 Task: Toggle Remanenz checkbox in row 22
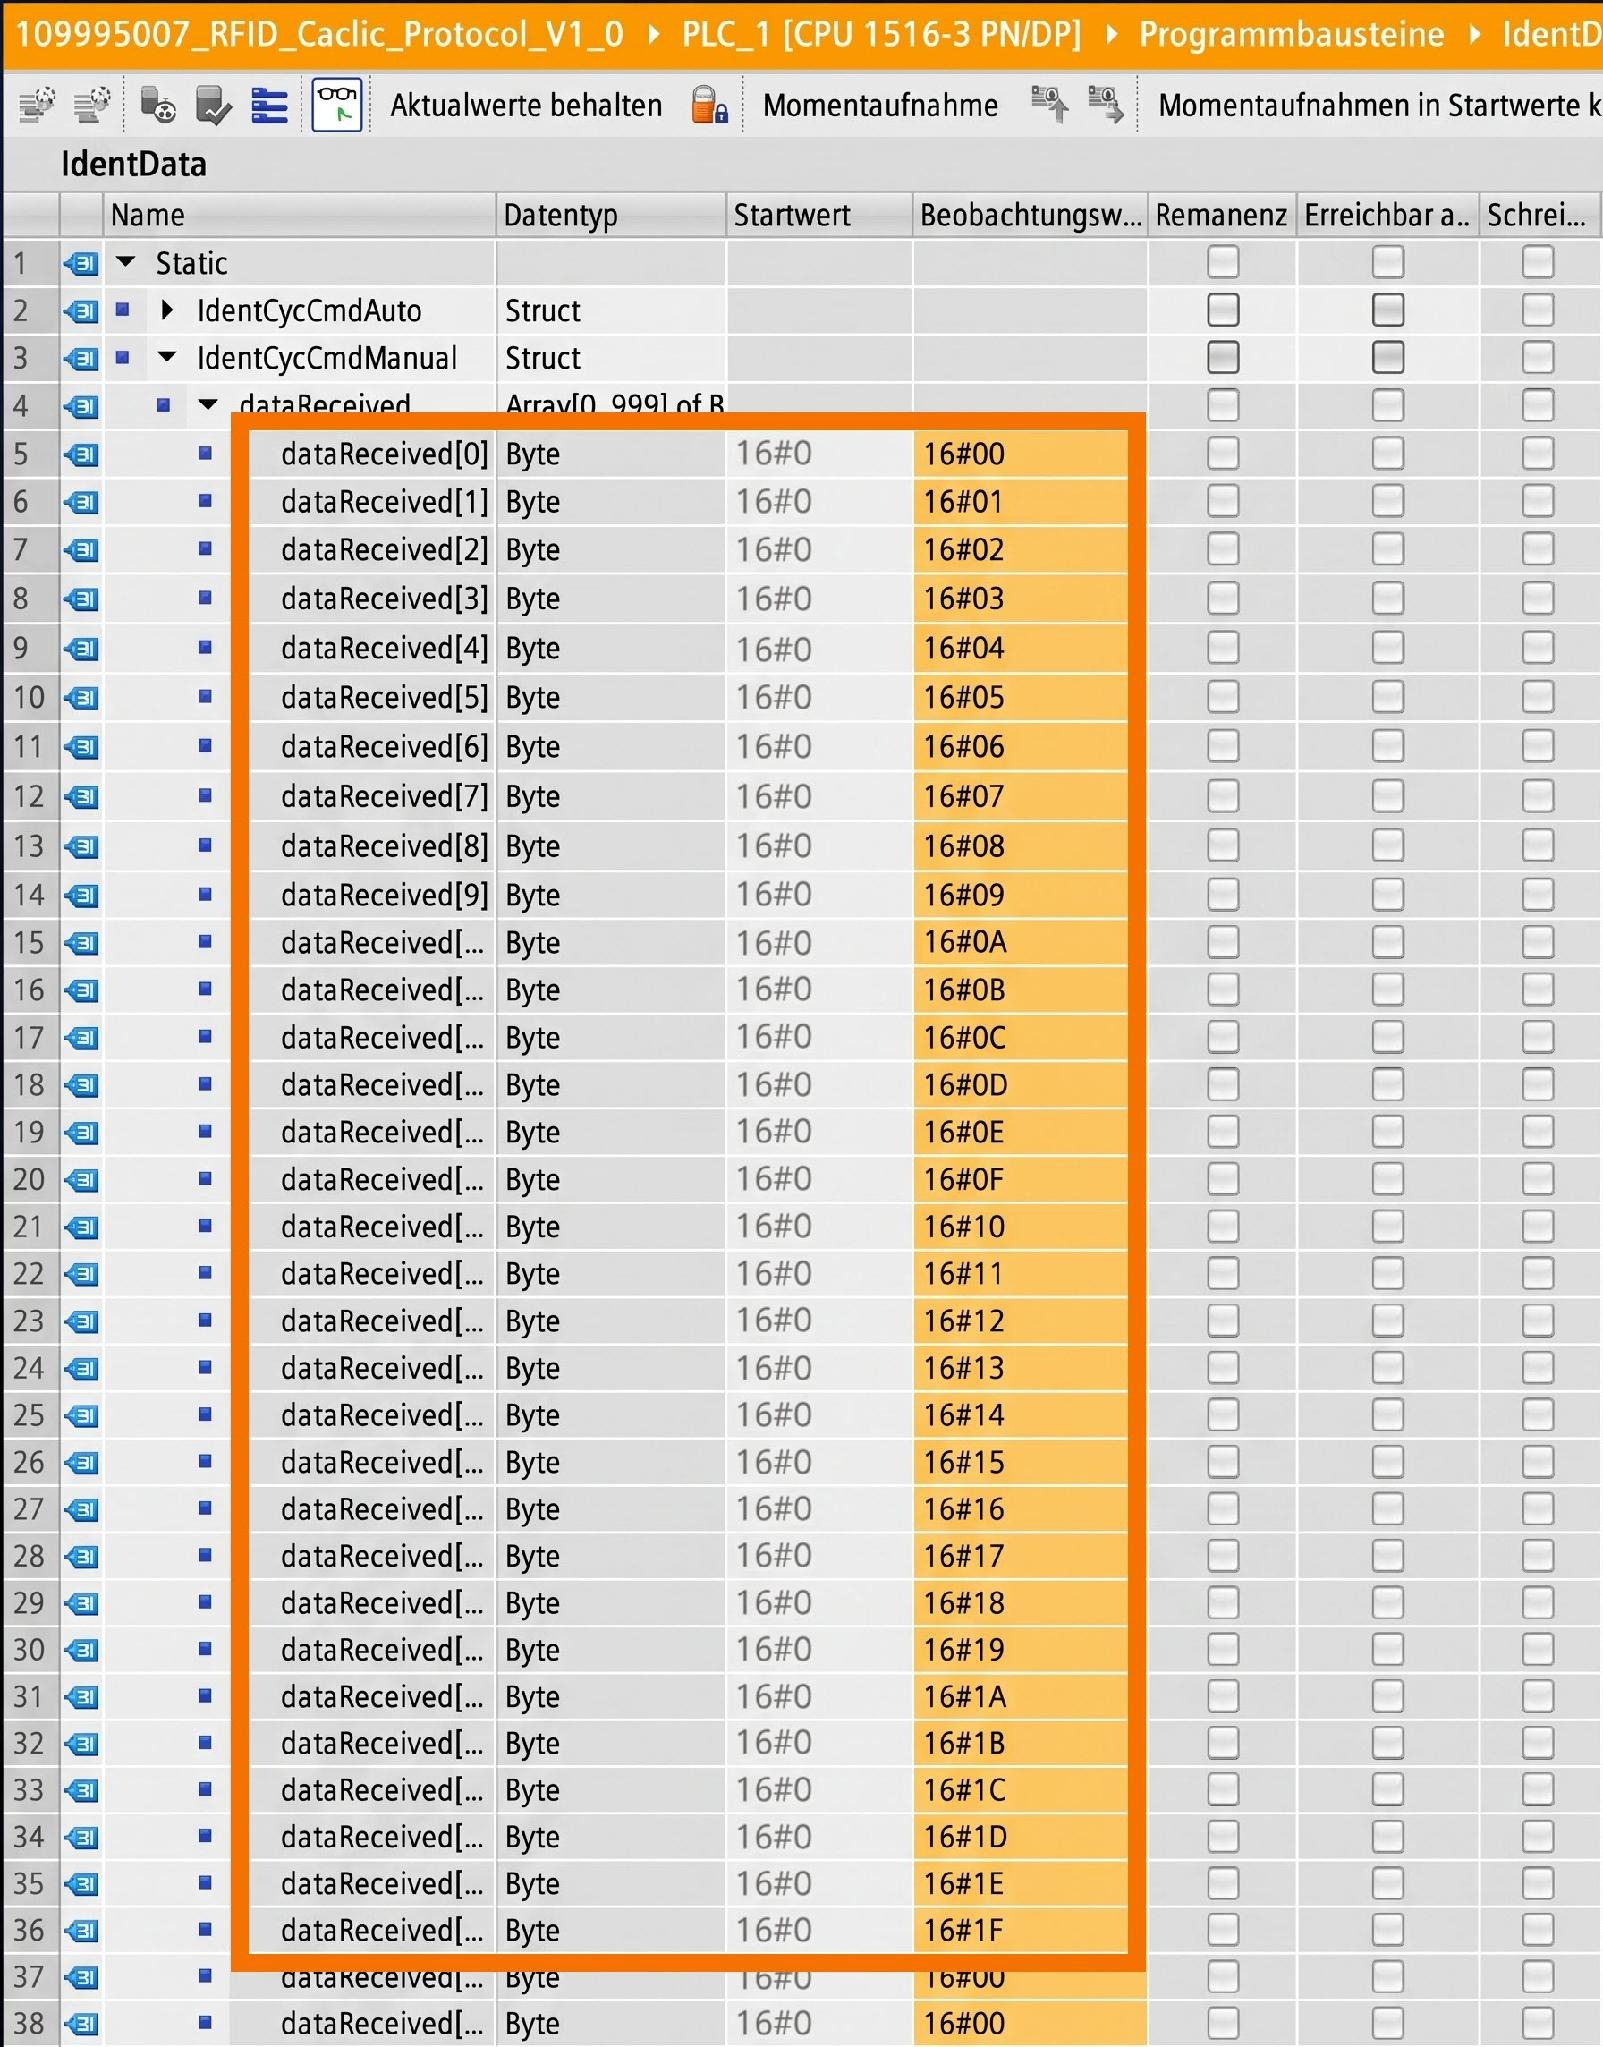1222,1273
